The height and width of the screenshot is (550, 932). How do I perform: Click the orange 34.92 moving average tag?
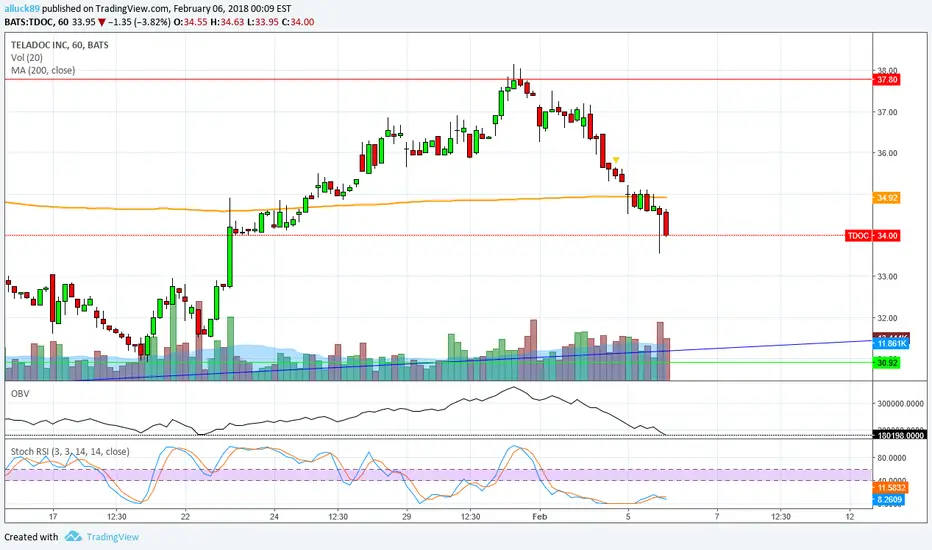click(886, 197)
